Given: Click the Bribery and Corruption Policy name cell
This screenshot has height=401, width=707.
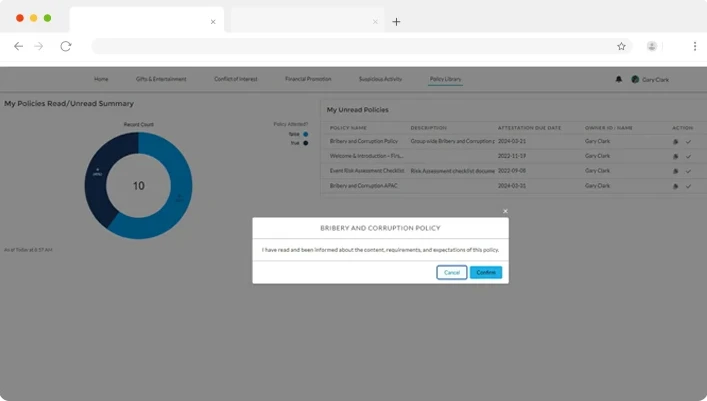Looking at the screenshot, I should click(364, 141).
